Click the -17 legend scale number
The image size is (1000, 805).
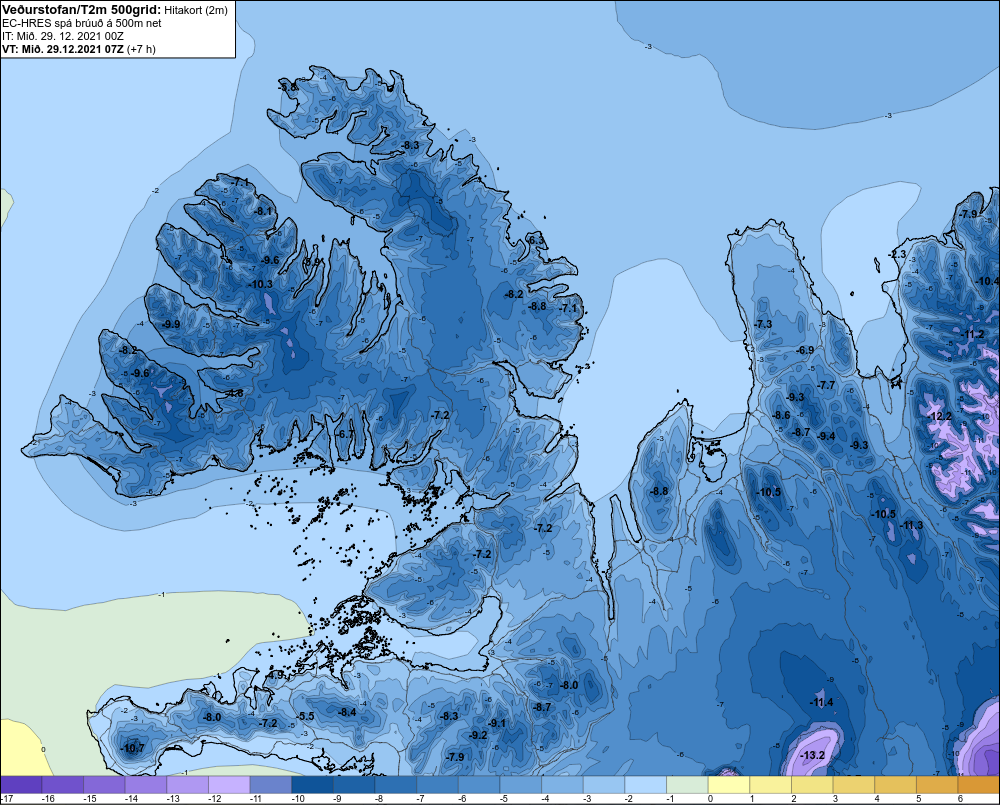coord(7,799)
